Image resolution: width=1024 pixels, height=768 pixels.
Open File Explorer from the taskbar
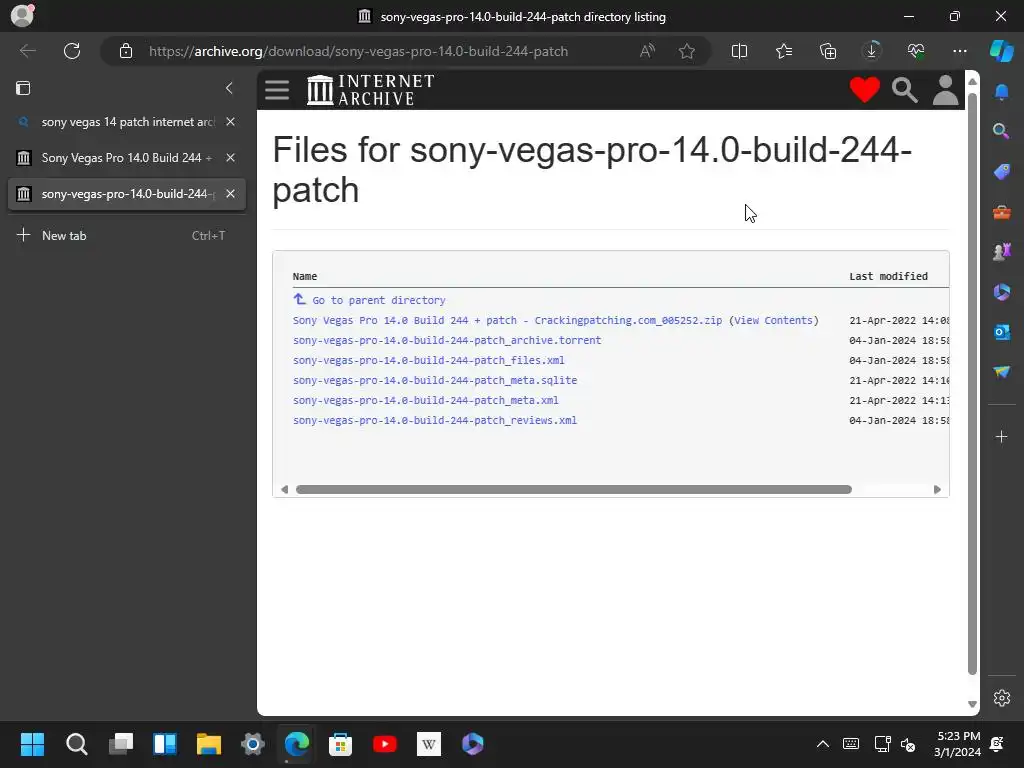point(209,744)
